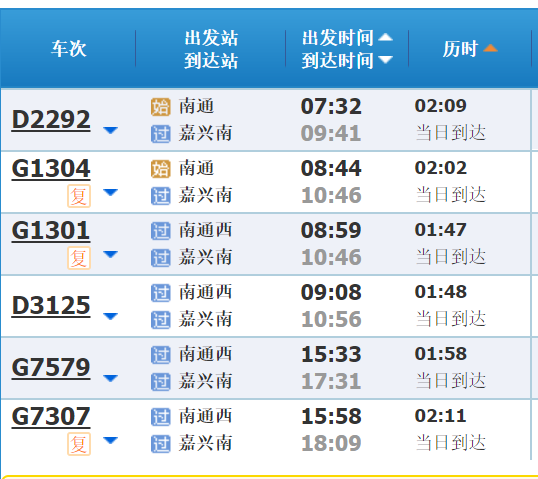Toggle 历时 duration sort arrow
Image resolution: width=538 pixels, height=479 pixels.
[490, 48]
